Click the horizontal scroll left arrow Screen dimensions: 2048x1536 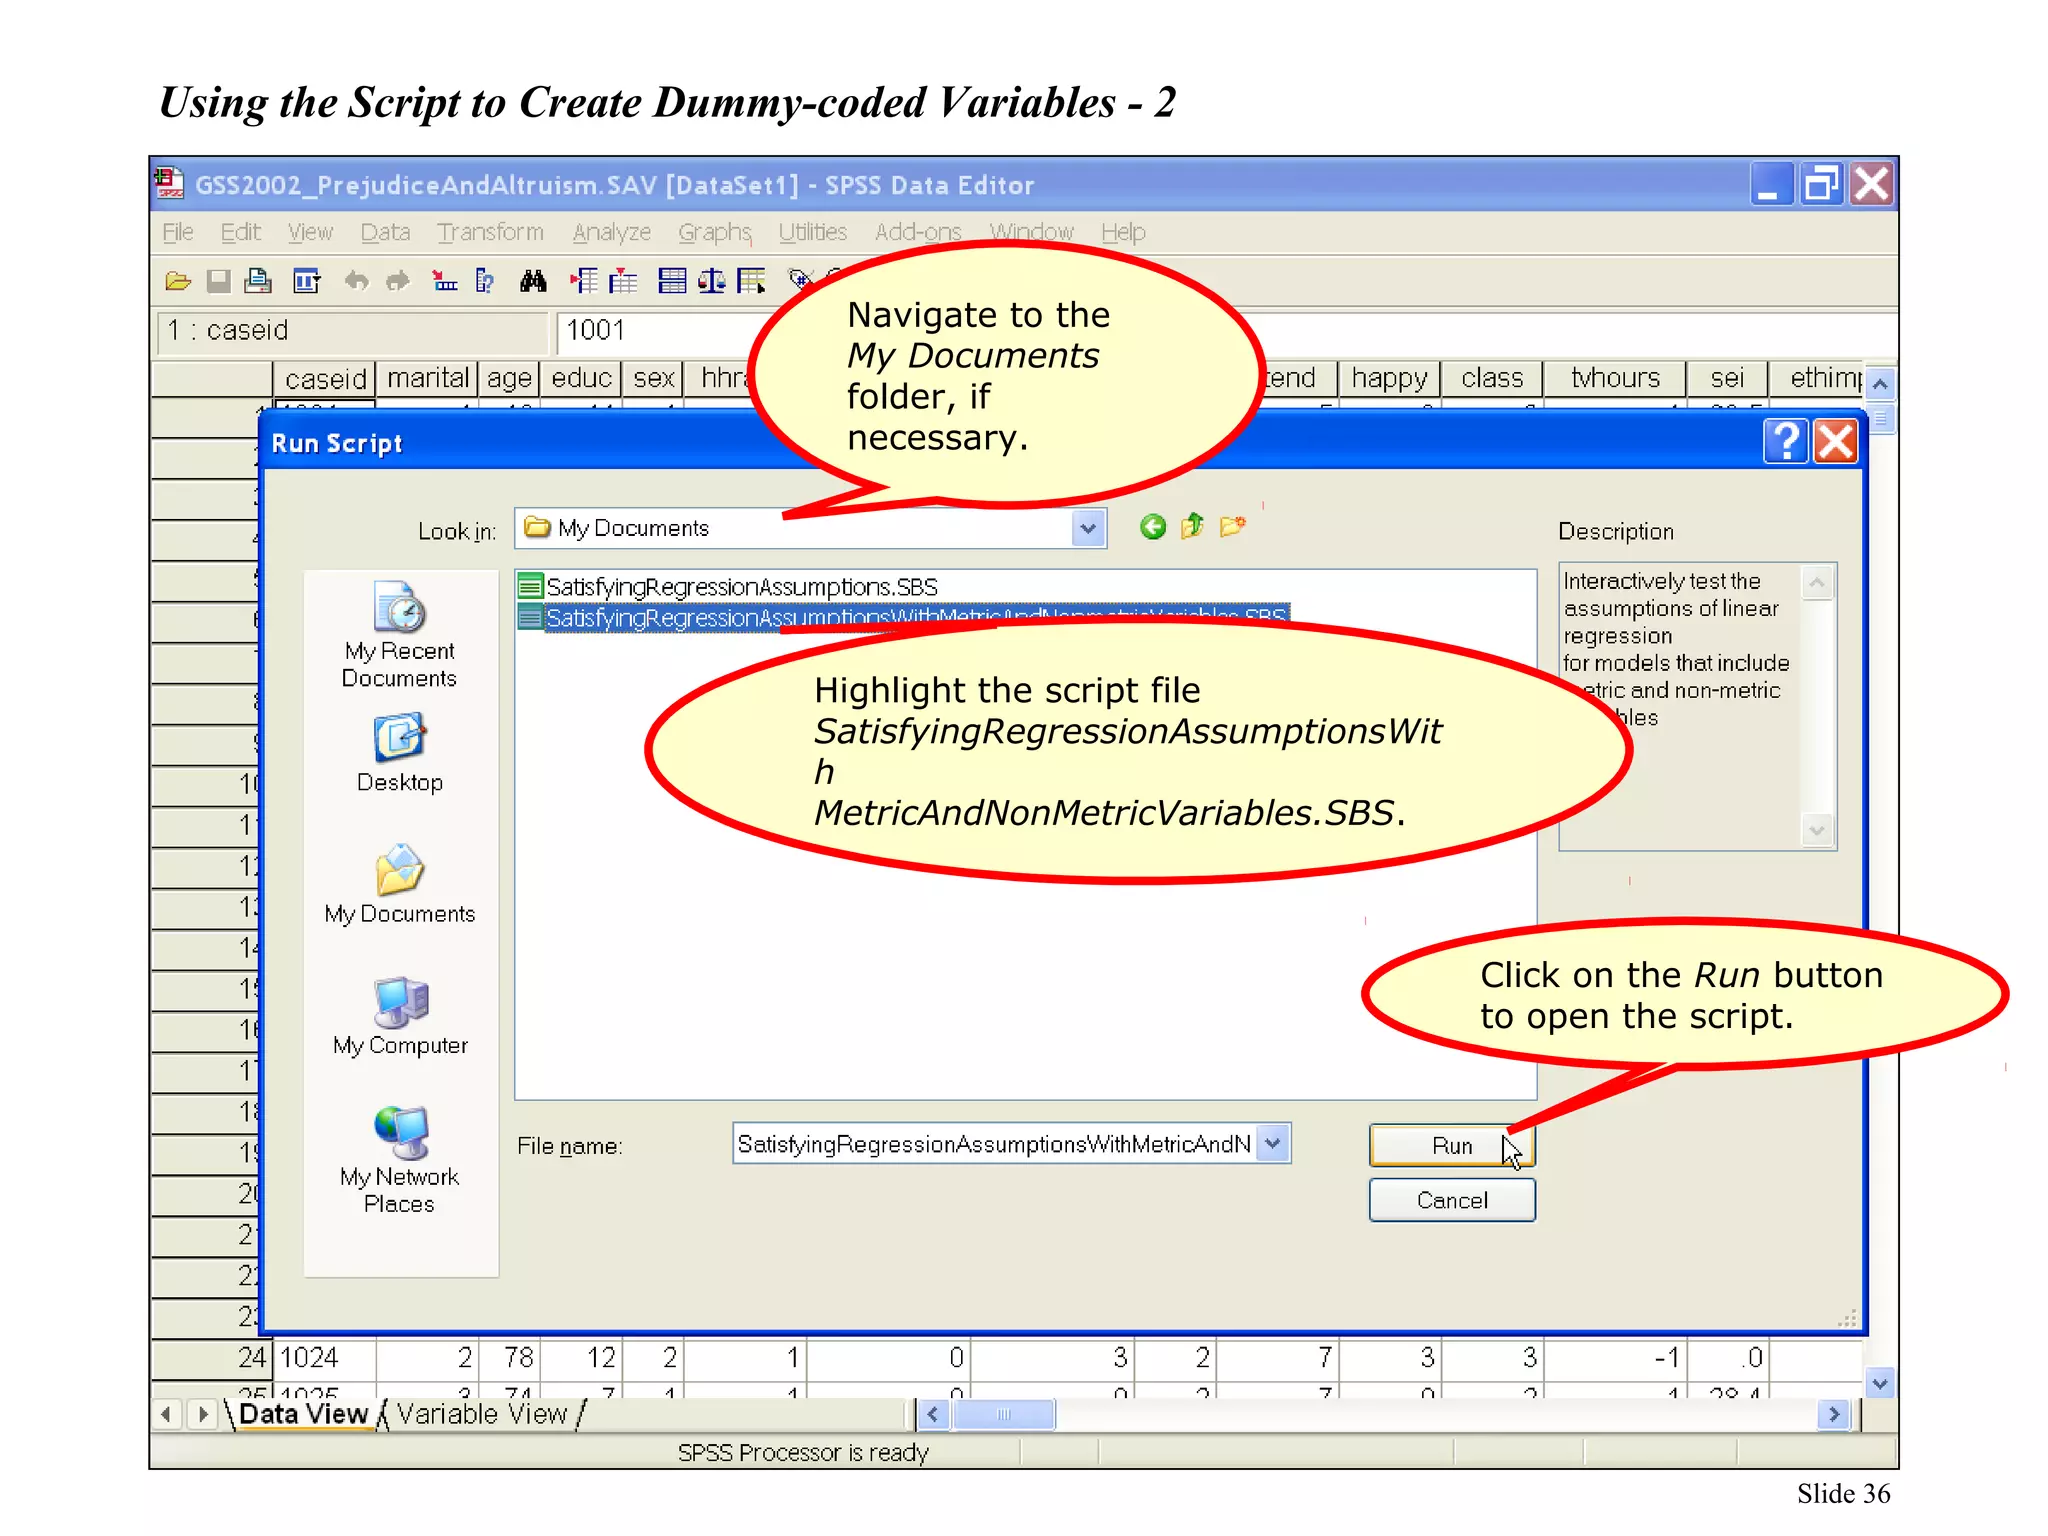(x=933, y=1414)
